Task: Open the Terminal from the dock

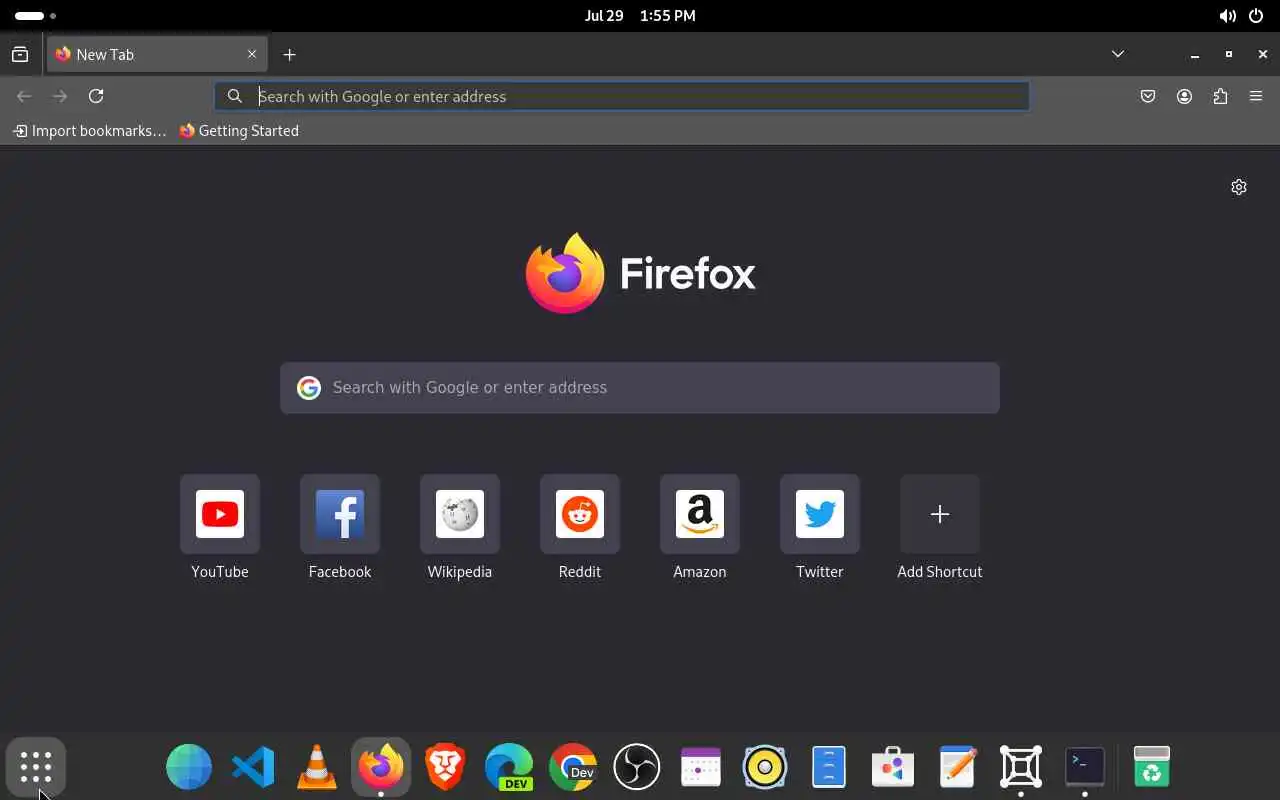Action: [x=1085, y=767]
